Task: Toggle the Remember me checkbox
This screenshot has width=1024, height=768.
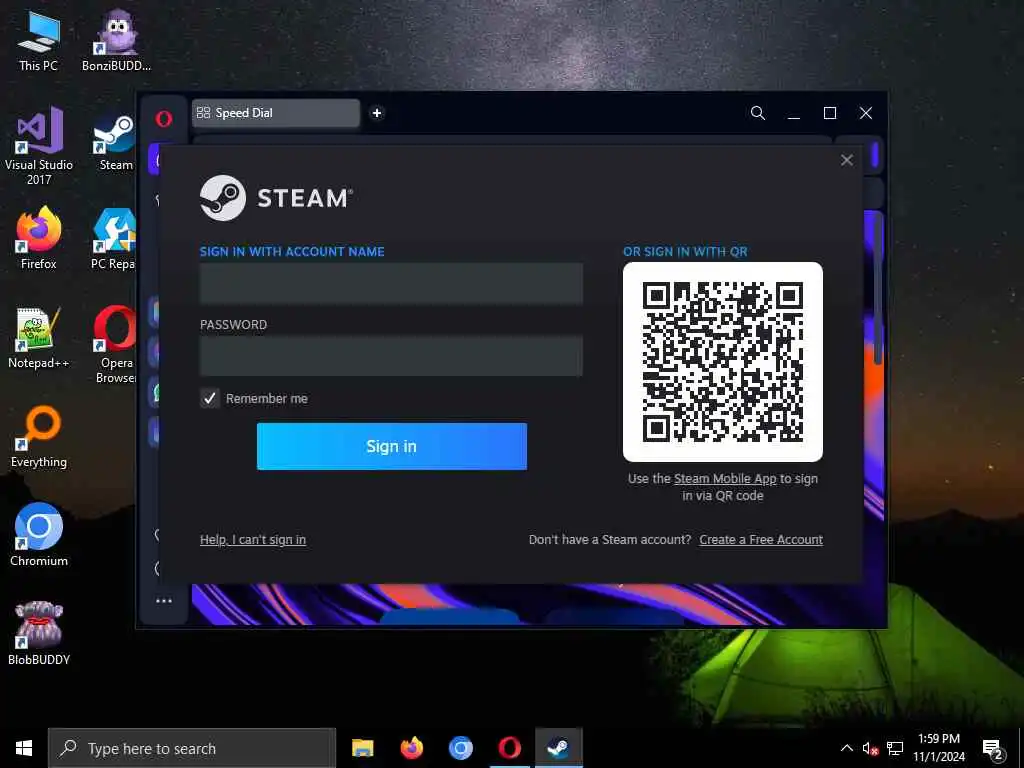Action: (210, 398)
